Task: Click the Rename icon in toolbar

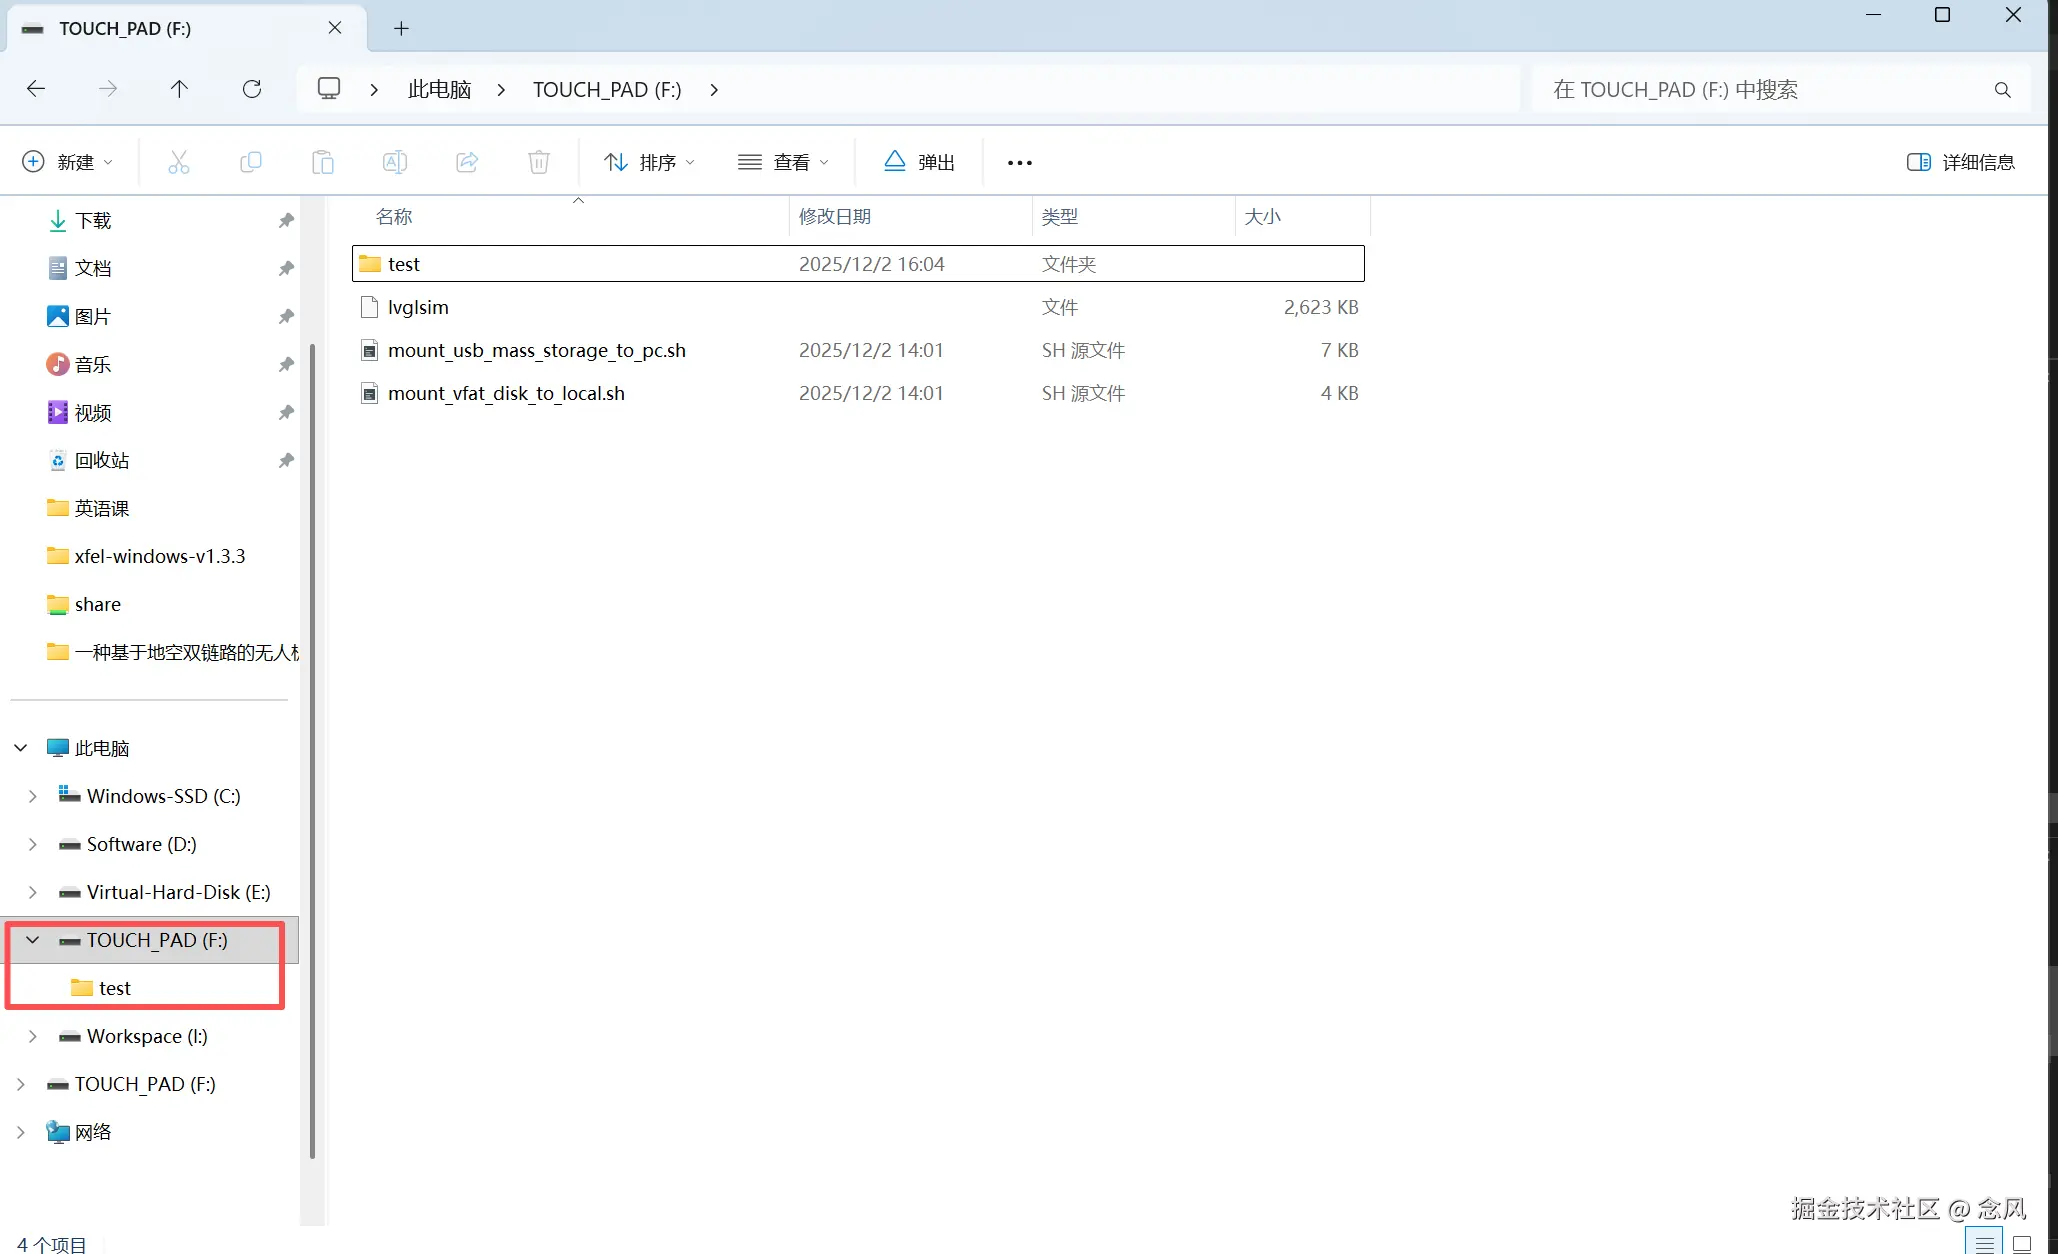Action: point(395,162)
